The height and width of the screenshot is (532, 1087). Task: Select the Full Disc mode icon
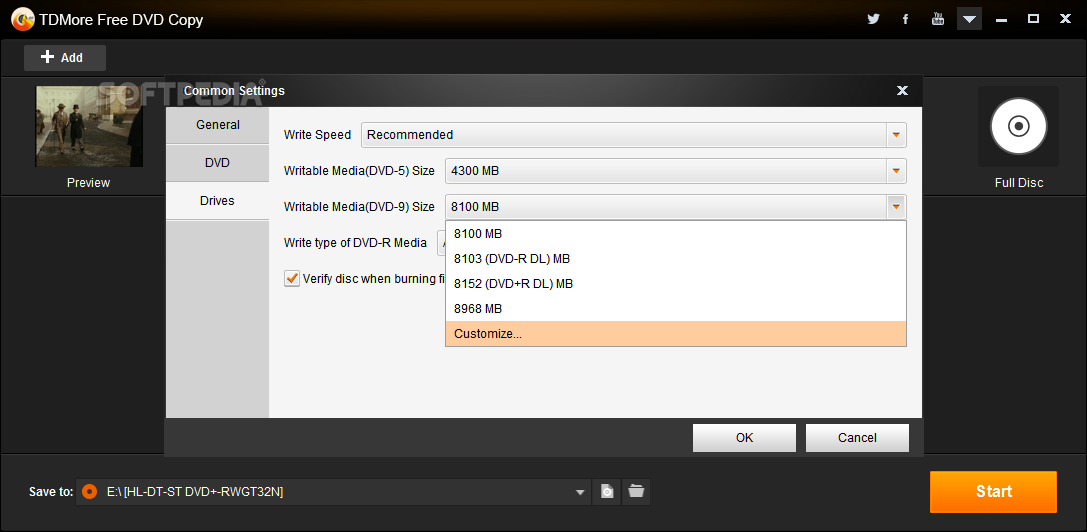1018,126
